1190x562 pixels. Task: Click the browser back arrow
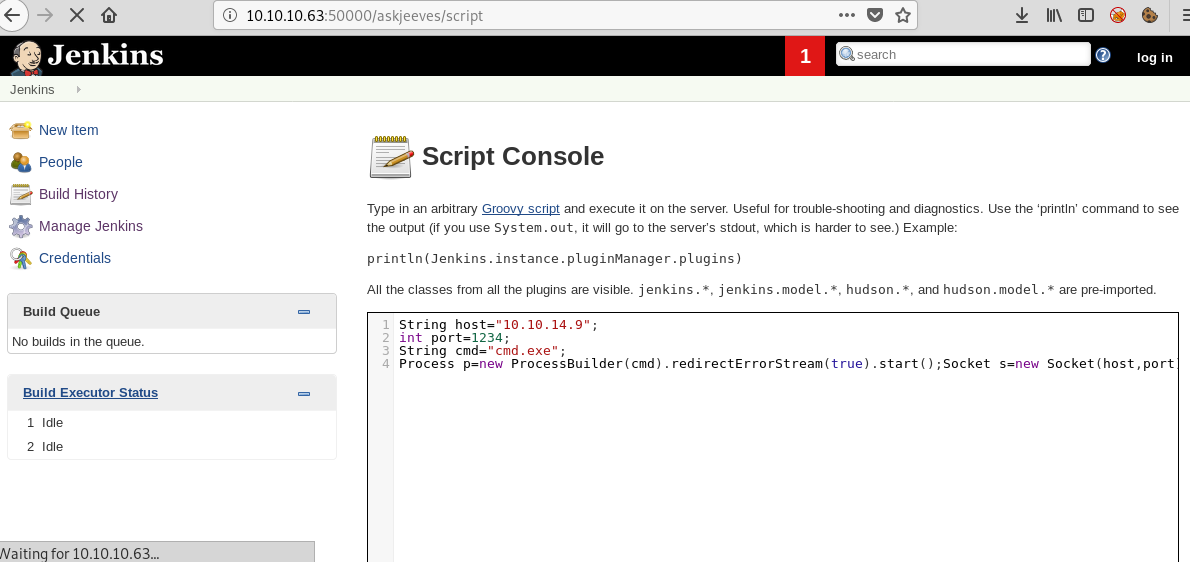point(11,15)
